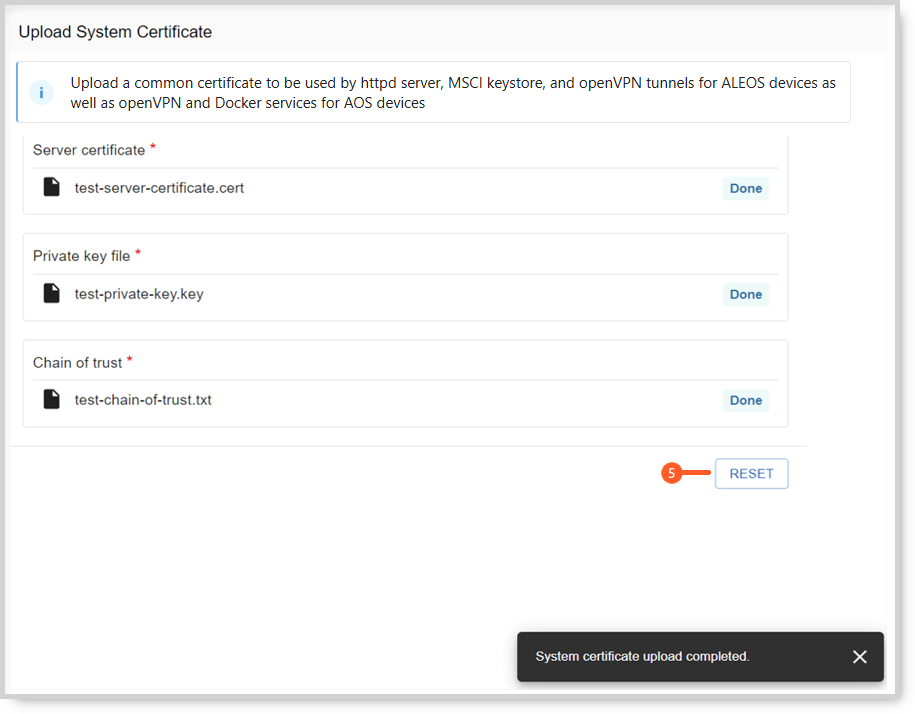Click Done badge for private key file
Viewport: 915px width, 714px height.
745,295
